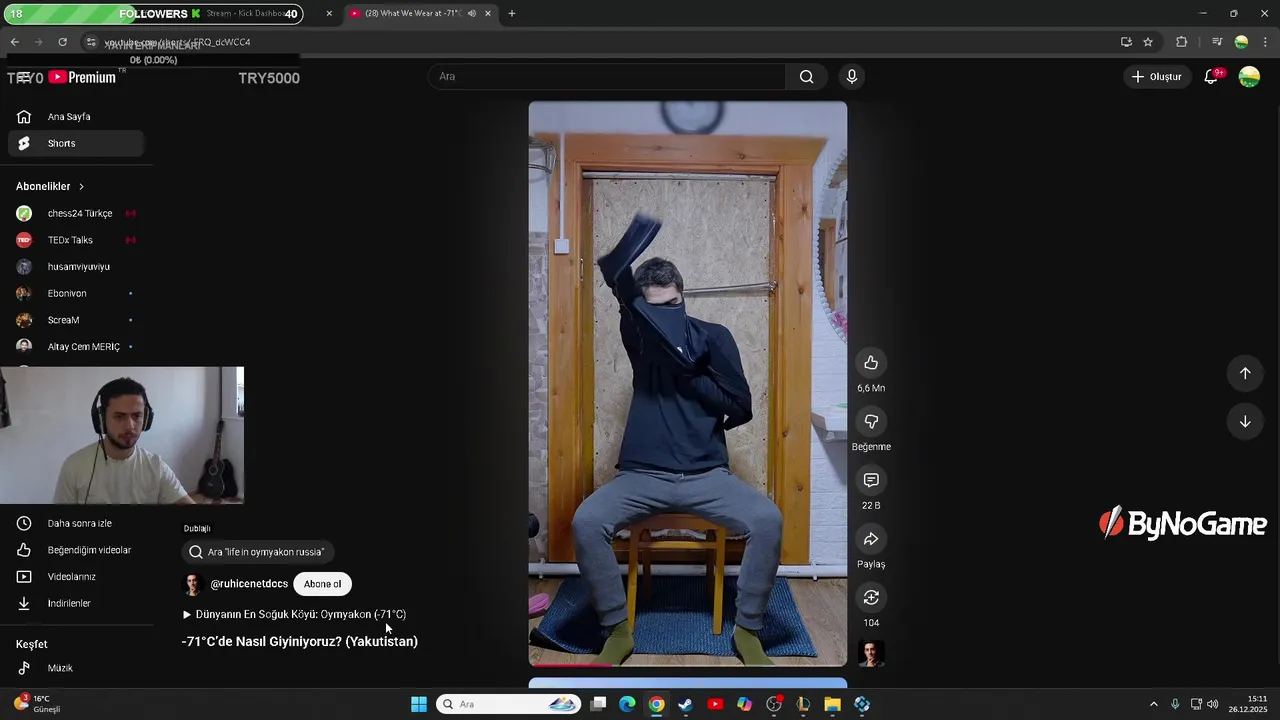
Task: Subscribe with Abone ol button
Action: click(x=322, y=584)
